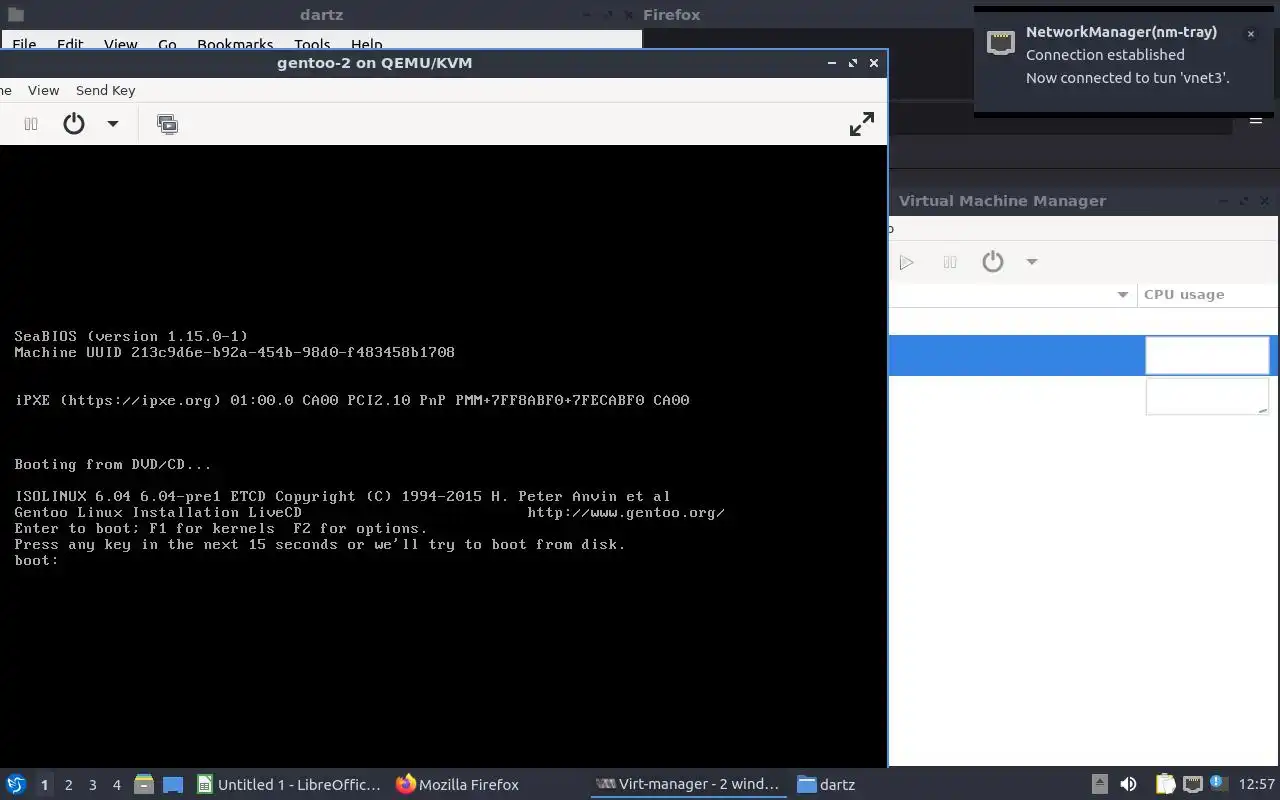Maximize the gentoo-2 on QEMU/KVM window
This screenshot has width=1280, height=800.
click(853, 62)
